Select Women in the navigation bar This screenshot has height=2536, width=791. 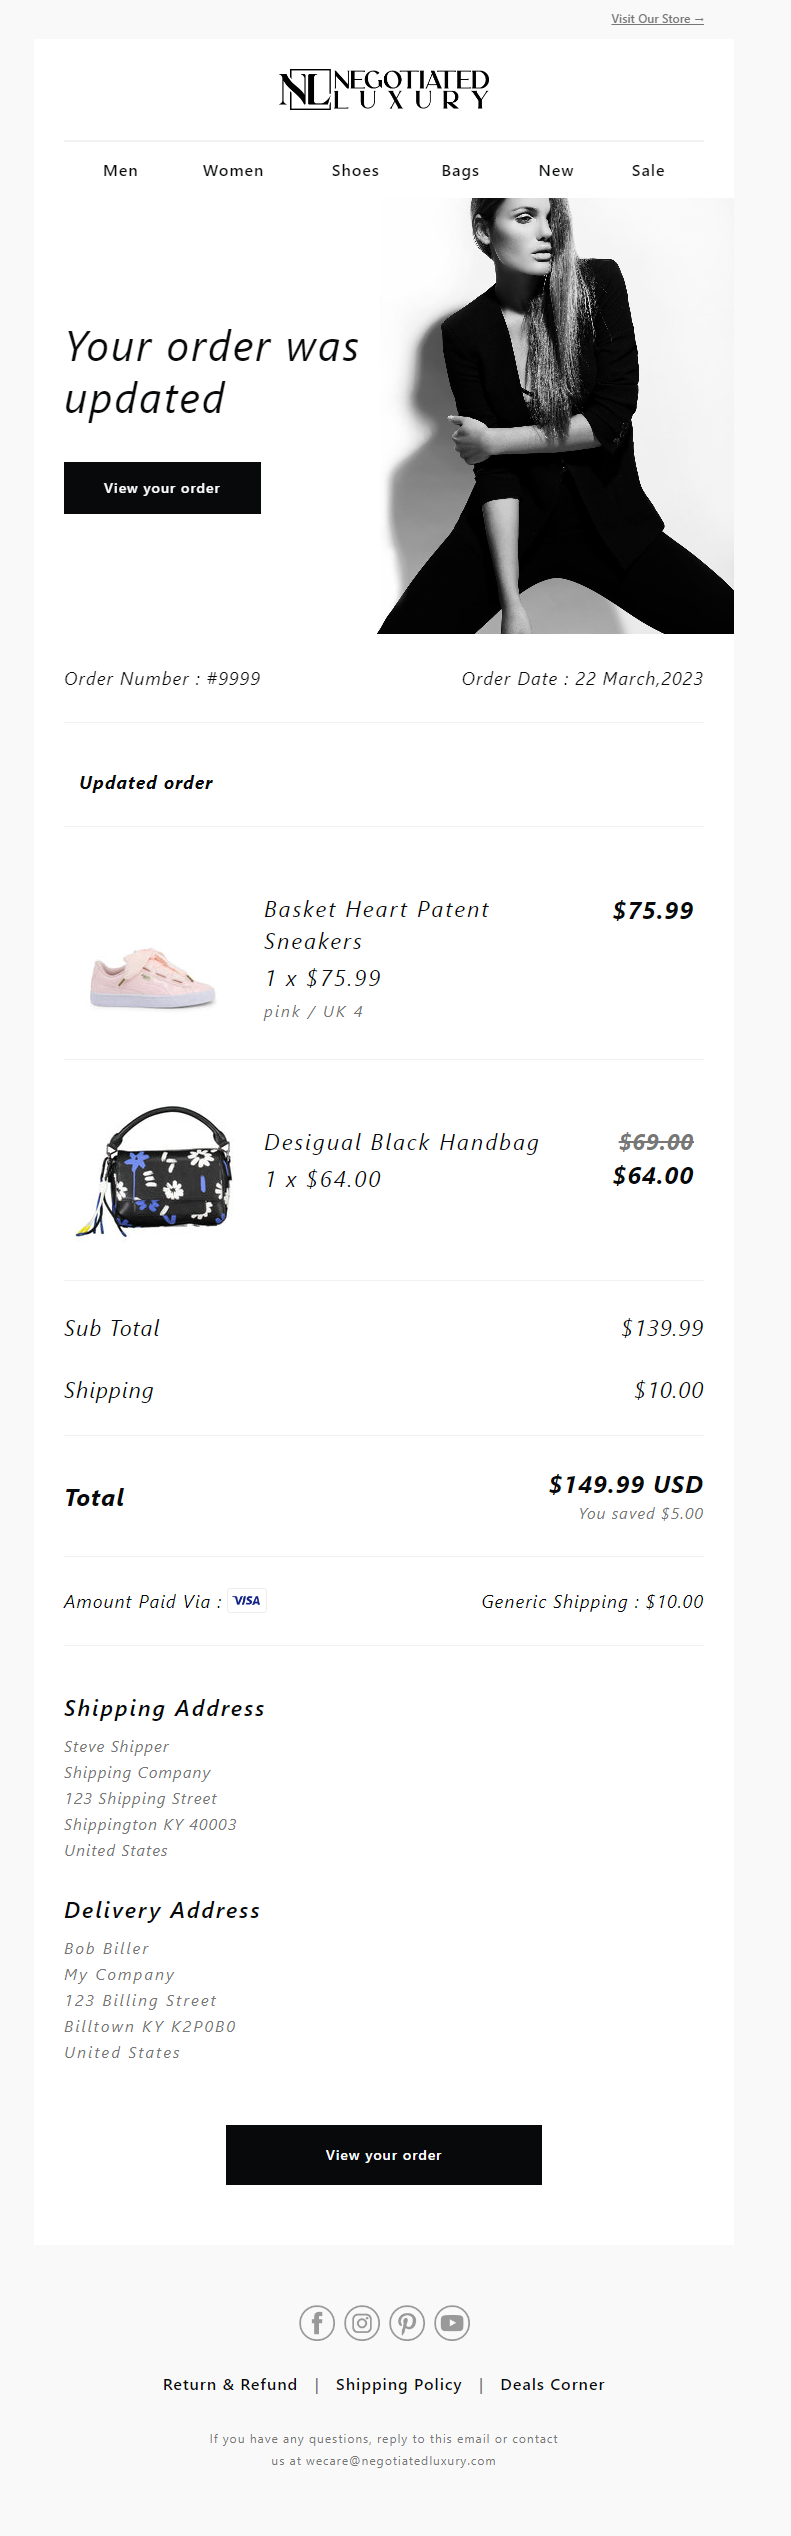pyautogui.click(x=233, y=171)
